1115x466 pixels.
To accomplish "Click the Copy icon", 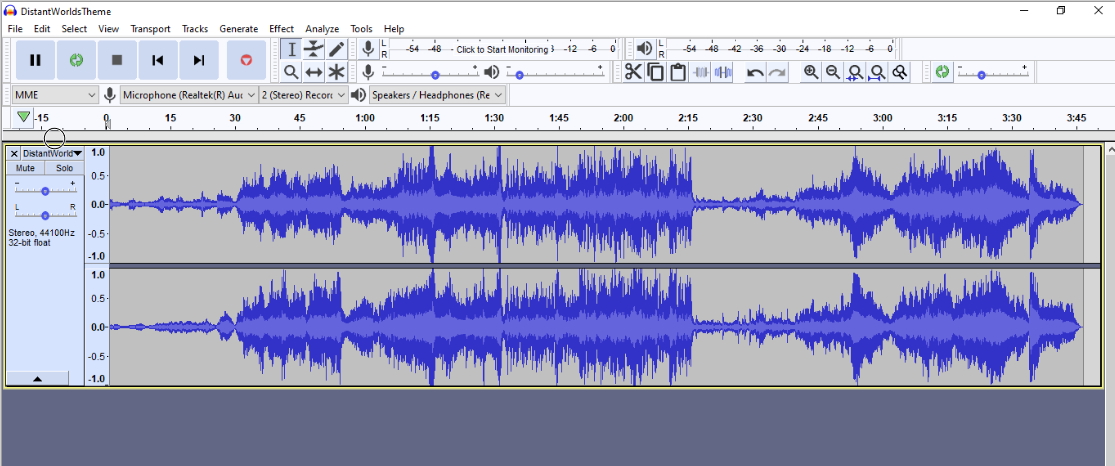I will [656, 72].
